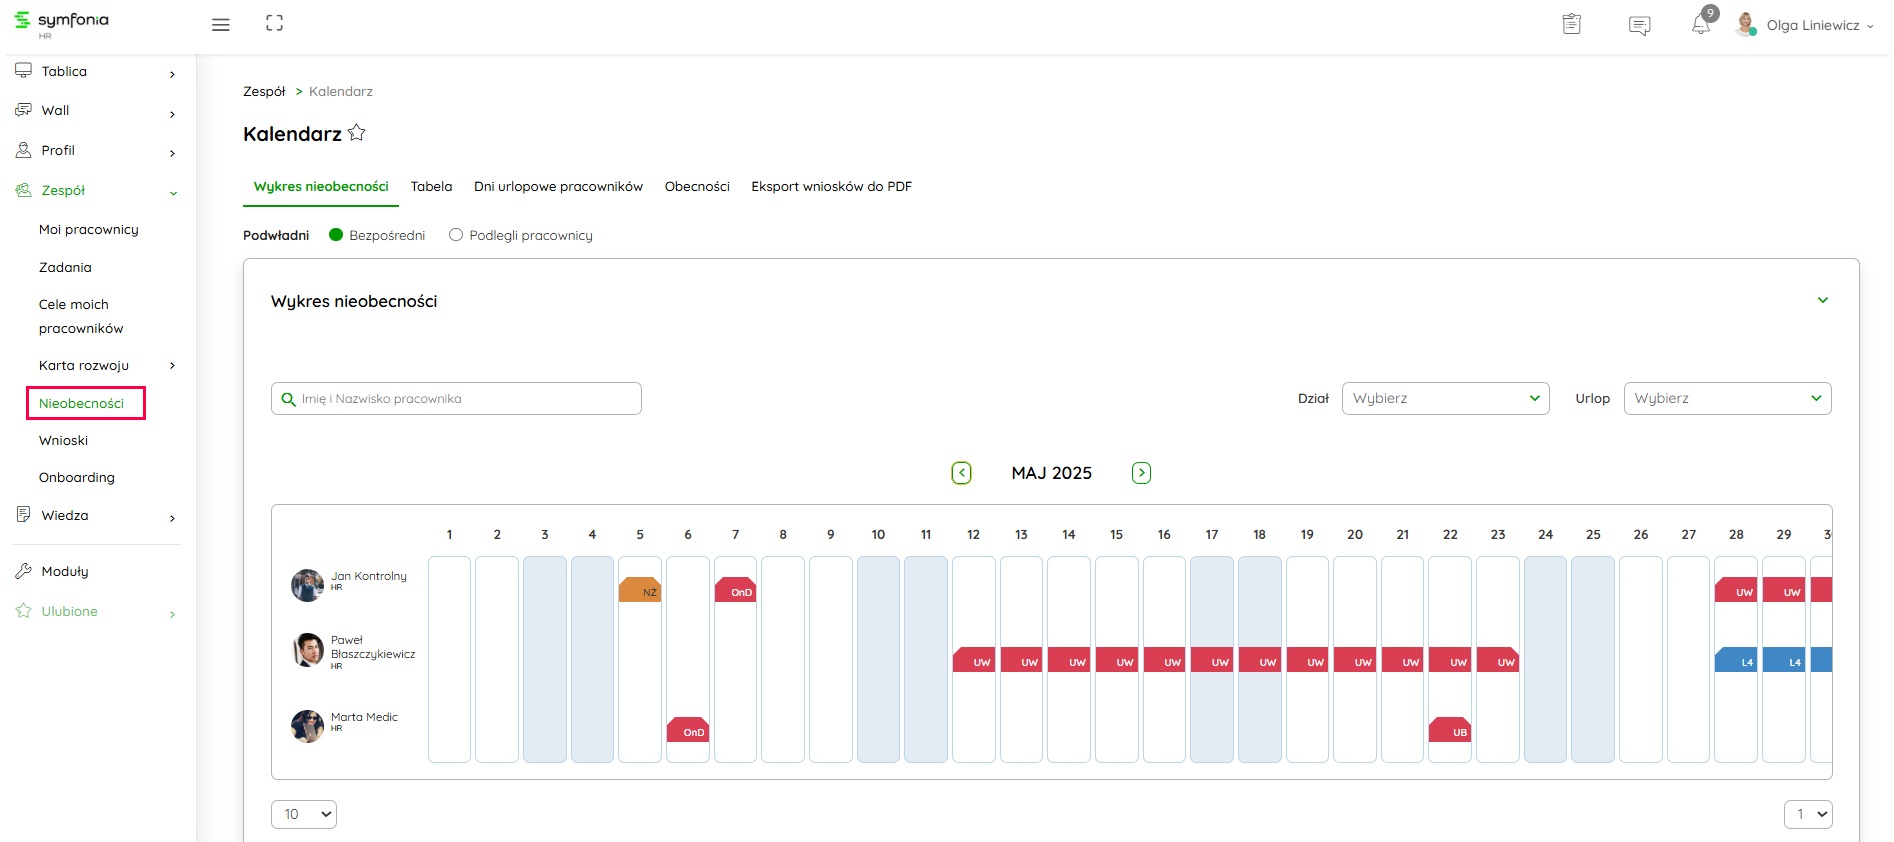The width and height of the screenshot is (1894, 842).
Task: Open Wnioski in the sidebar
Action: 64,441
